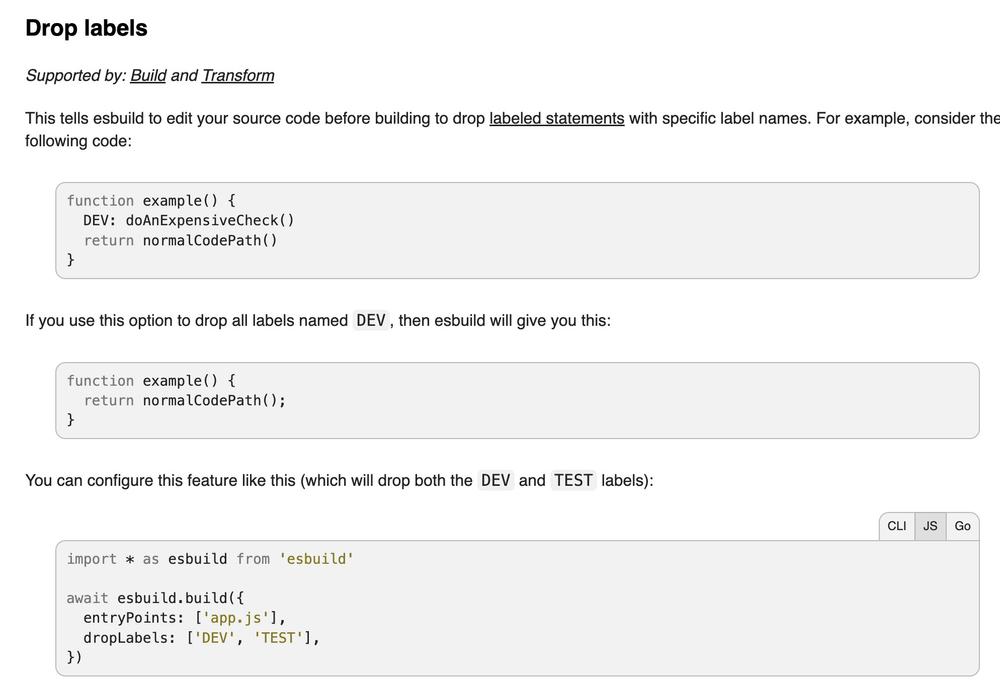Select the JS code tab
This screenshot has height=697, width=1000.
coord(930,526)
